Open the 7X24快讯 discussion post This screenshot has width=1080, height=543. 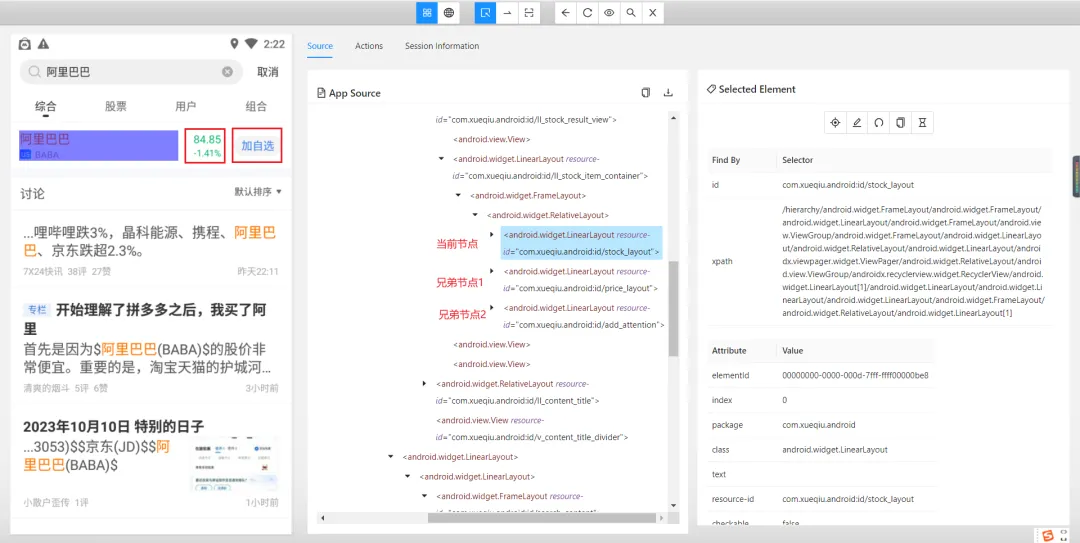tap(151, 250)
